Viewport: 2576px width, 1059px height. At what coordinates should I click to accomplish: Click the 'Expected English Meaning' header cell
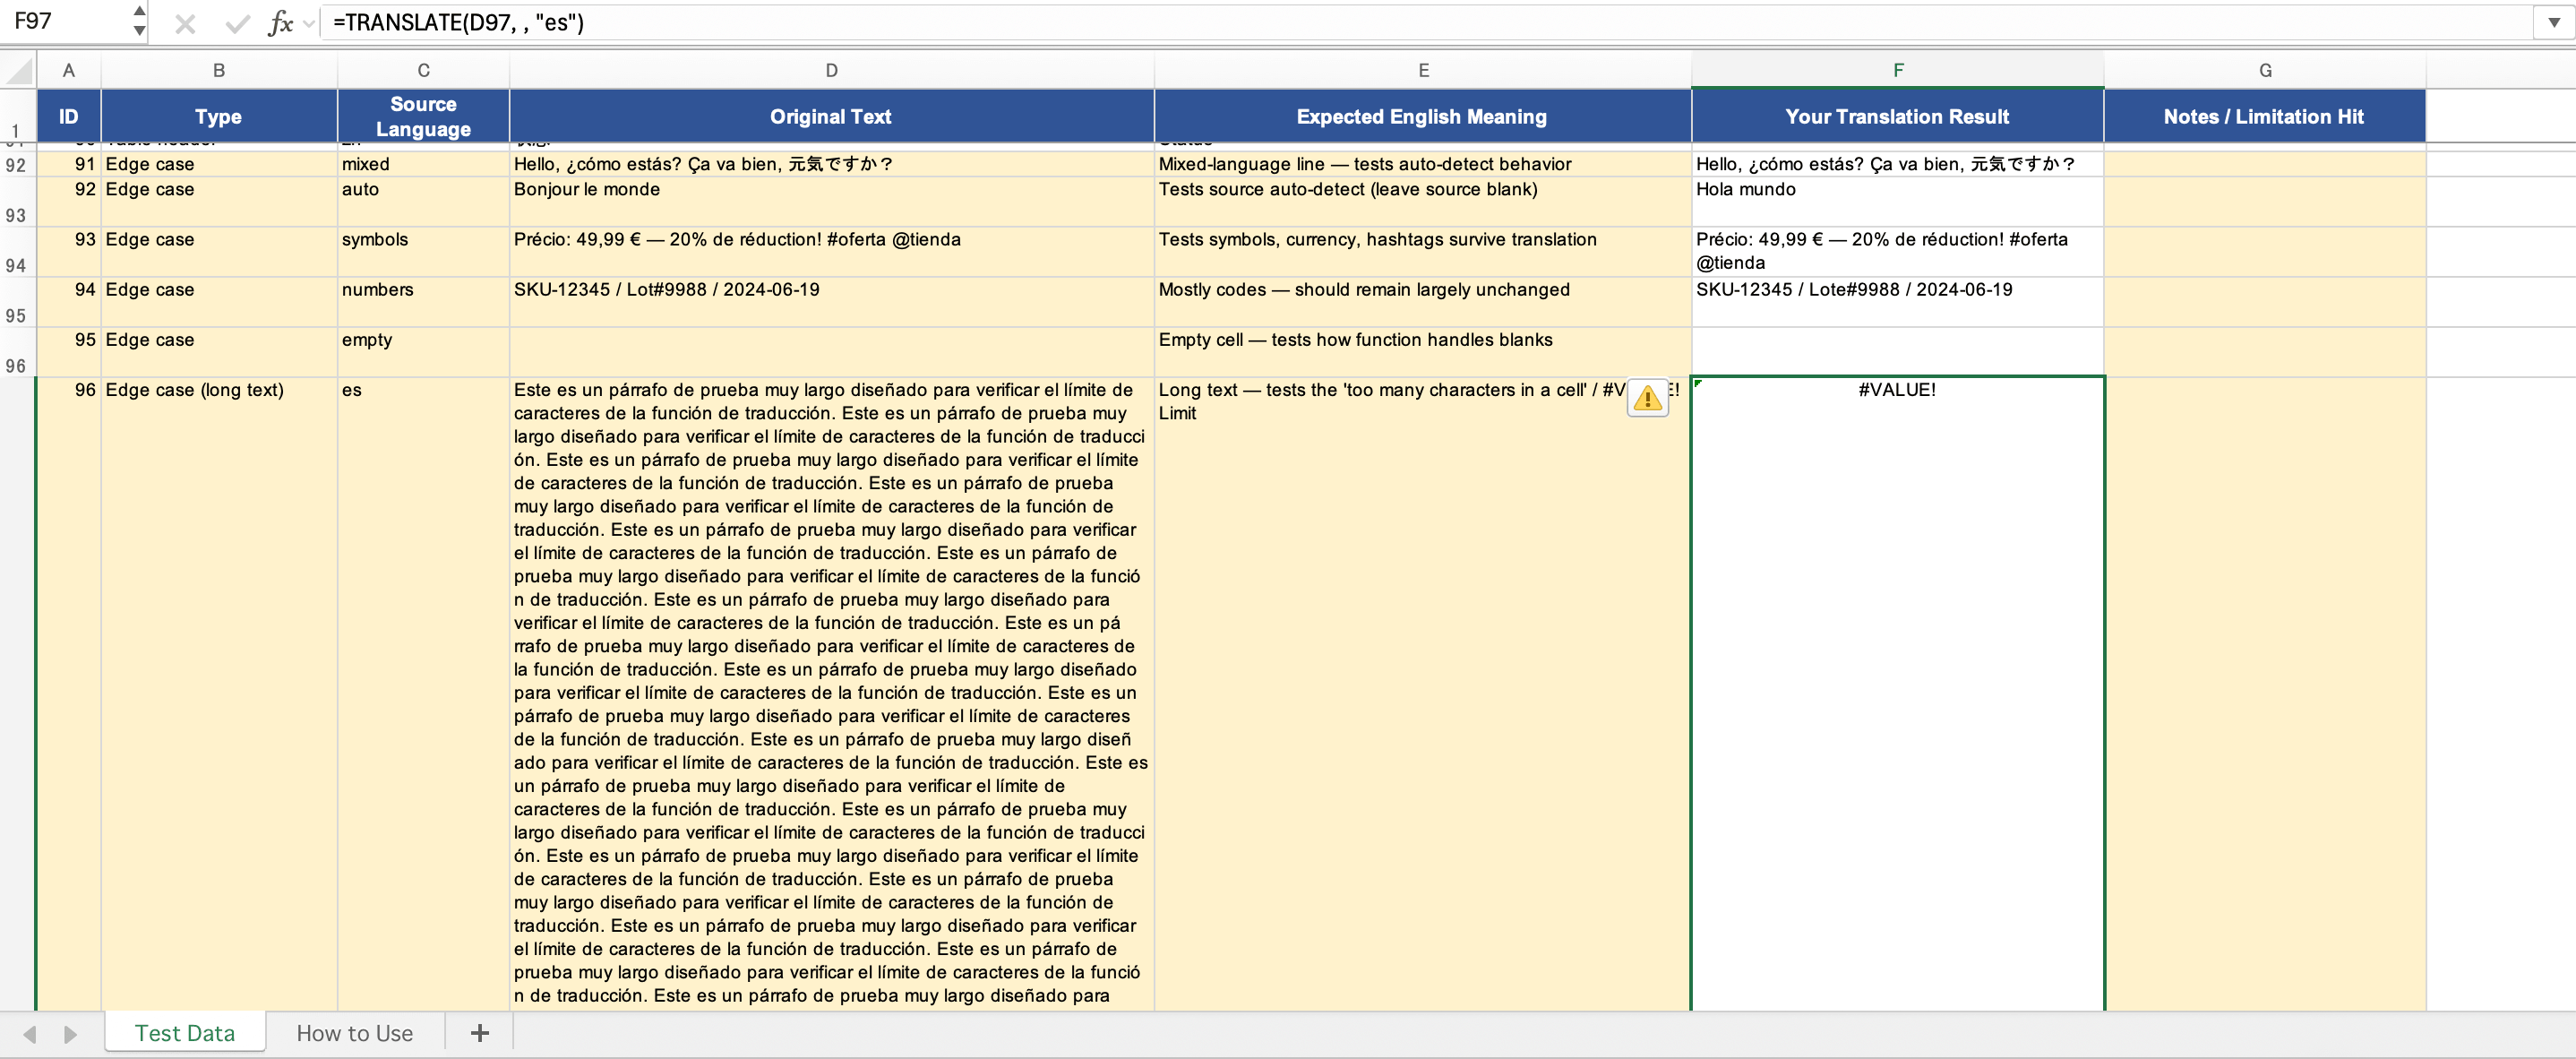(x=1422, y=116)
